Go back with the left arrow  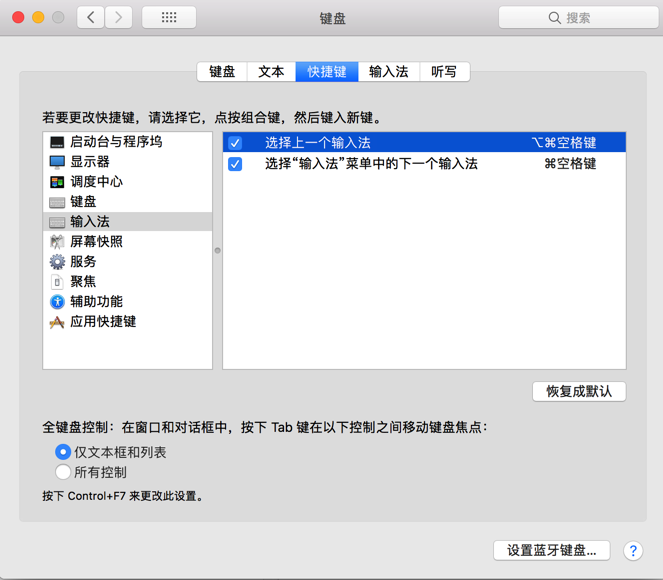pos(90,17)
